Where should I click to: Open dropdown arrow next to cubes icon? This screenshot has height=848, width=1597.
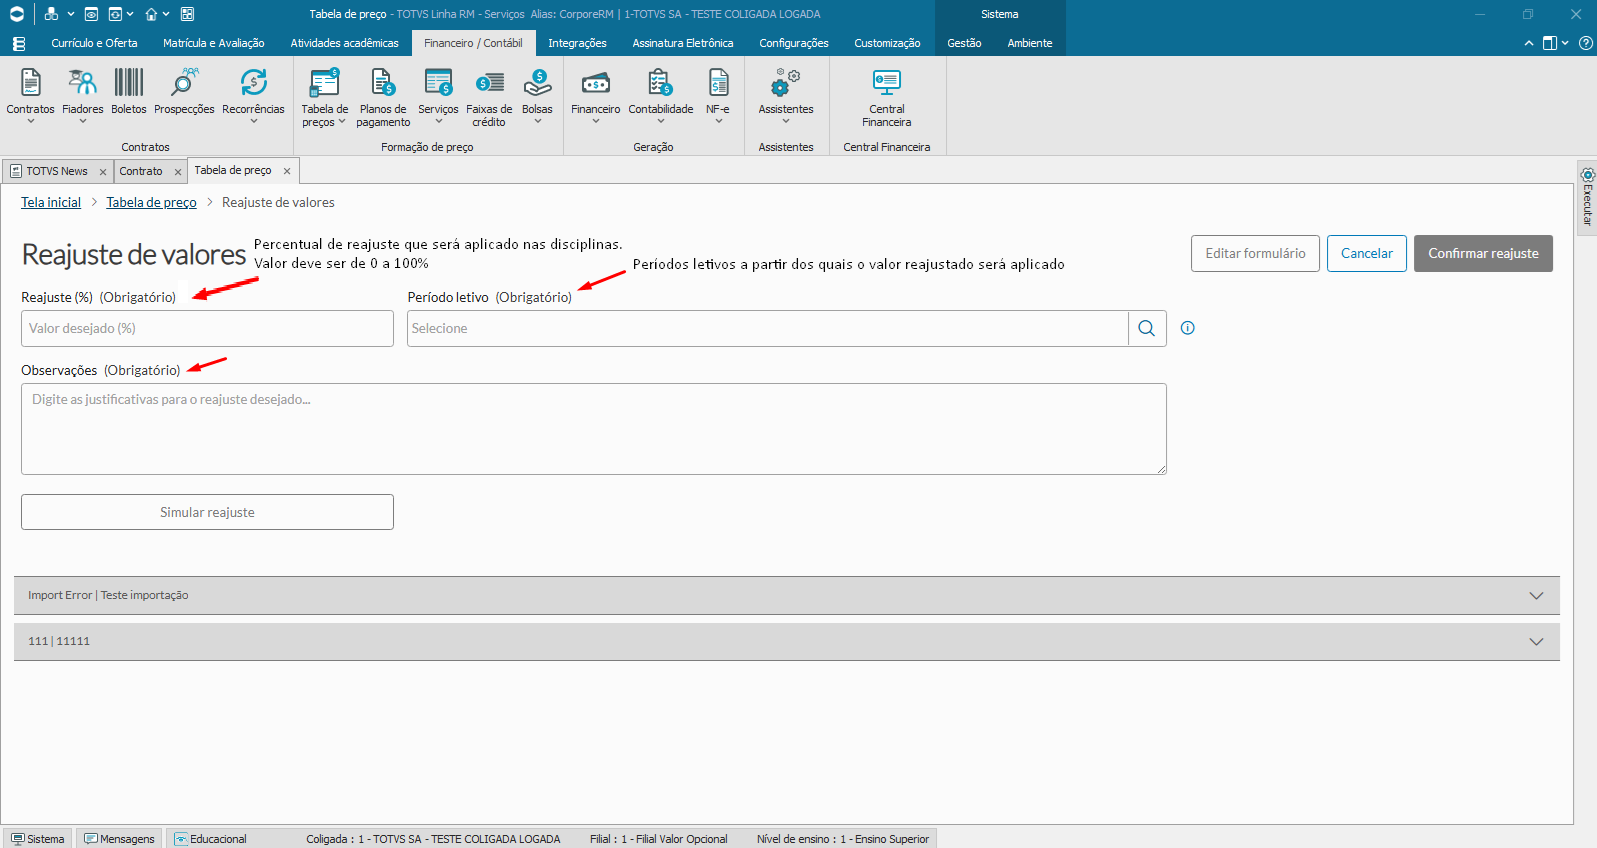click(x=70, y=14)
